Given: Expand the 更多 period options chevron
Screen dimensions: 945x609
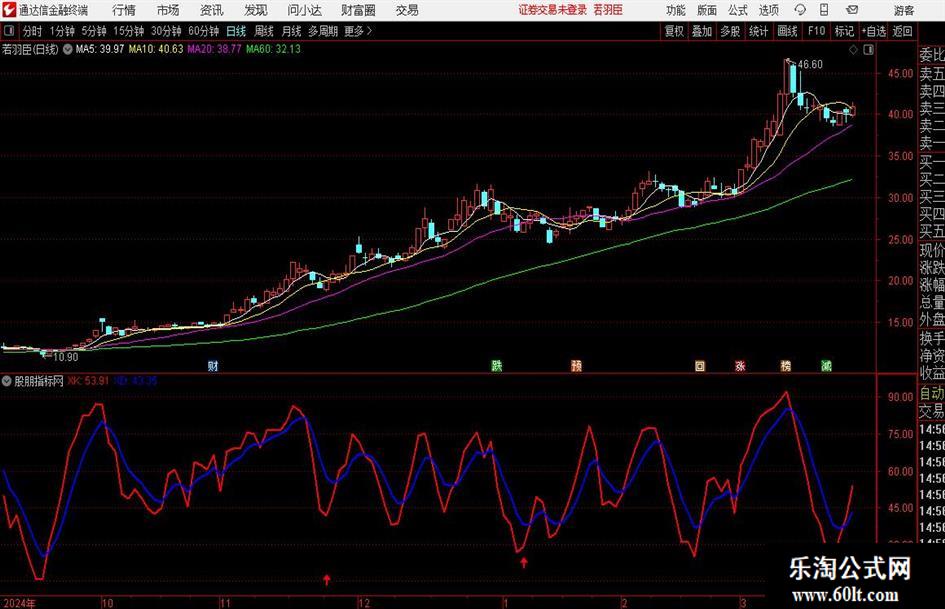Looking at the screenshot, I should click(x=370, y=31).
